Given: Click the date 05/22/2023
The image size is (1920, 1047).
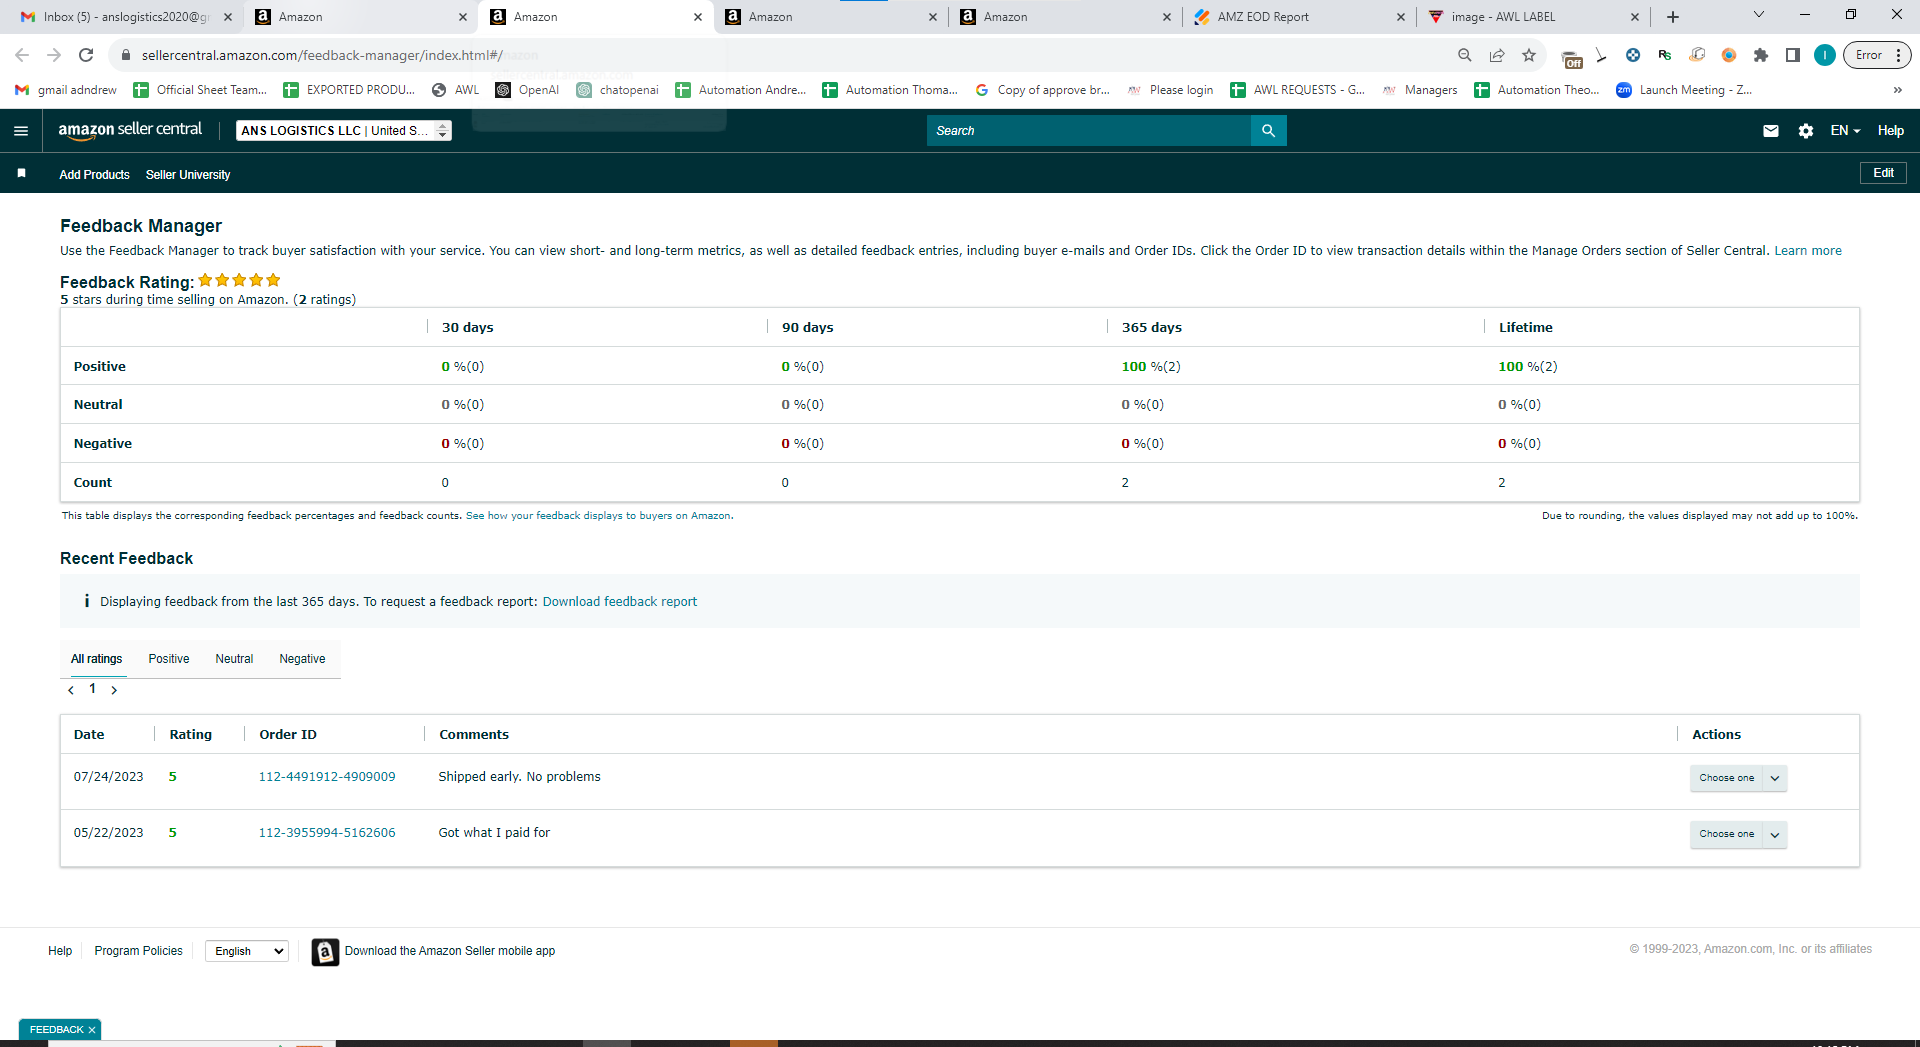Looking at the screenshot, I should 108,833.
